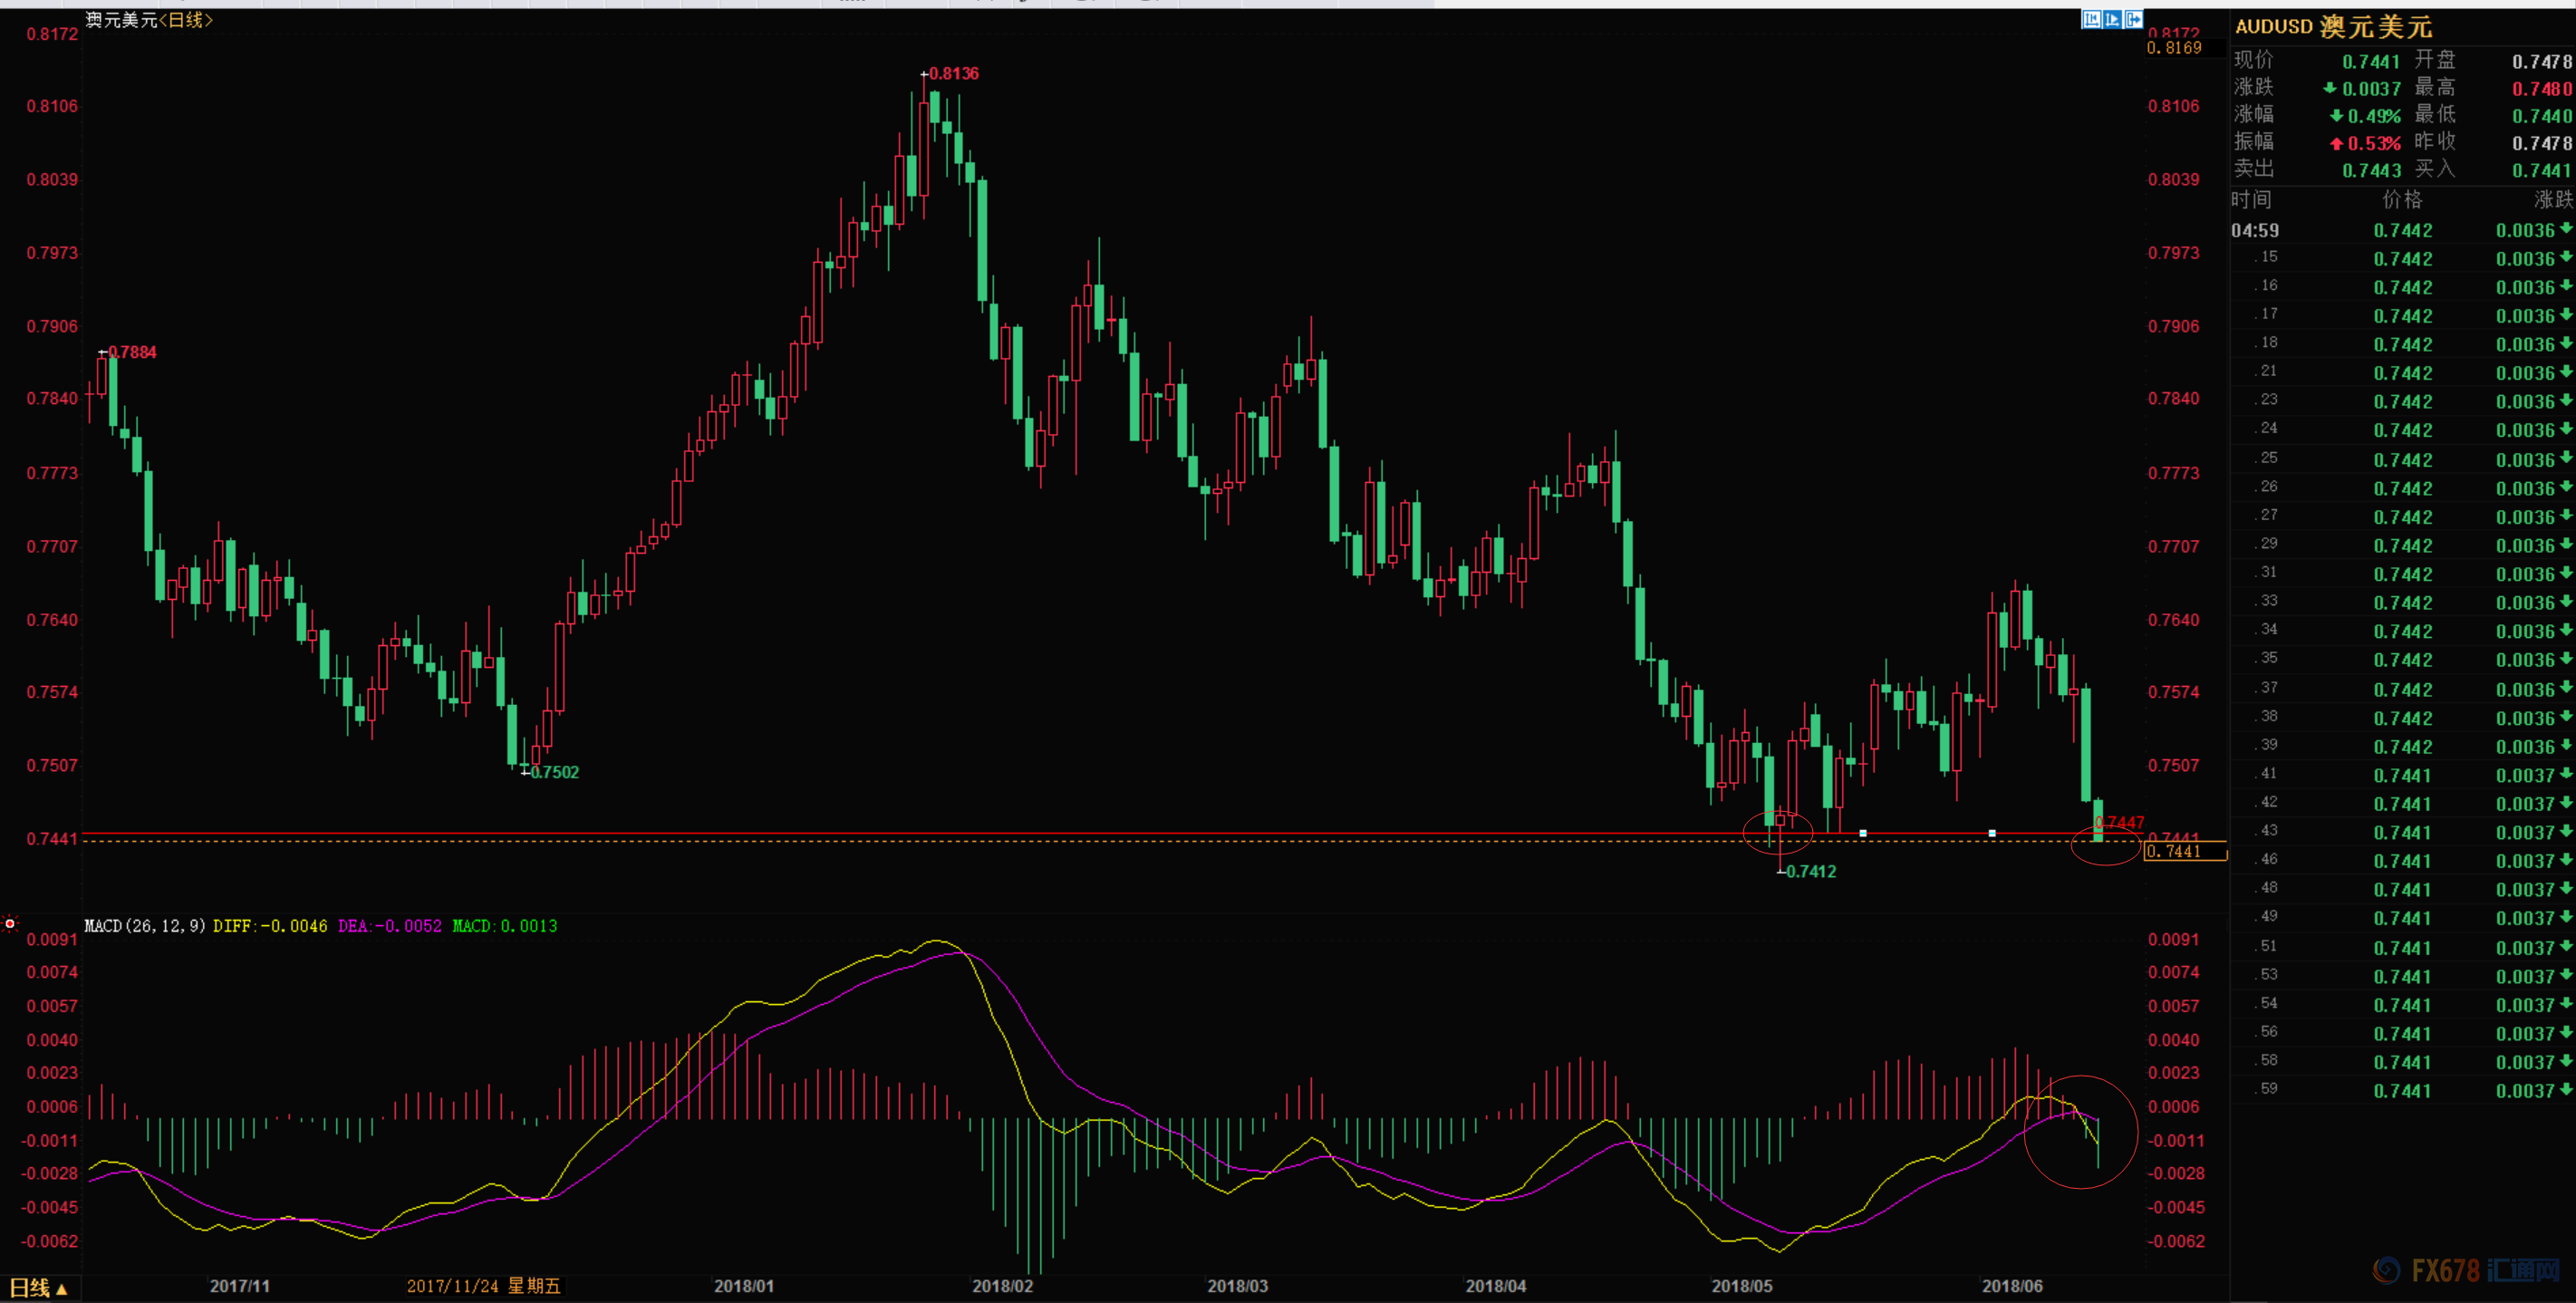Select the left white handle on the red line
The width and height of the screenshot is (2576, 1303).
click(x=1863, y=833)
